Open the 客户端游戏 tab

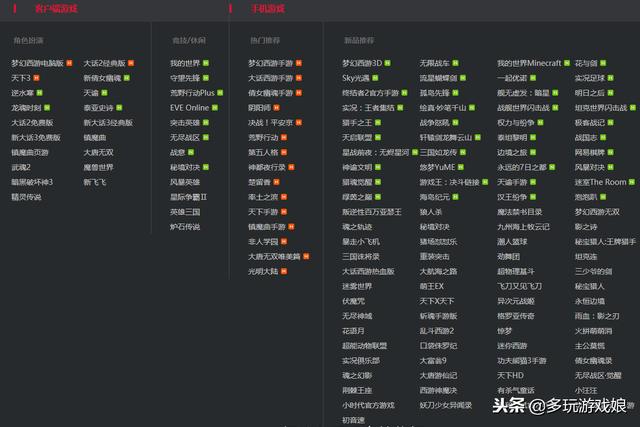[x=56, y=9]
